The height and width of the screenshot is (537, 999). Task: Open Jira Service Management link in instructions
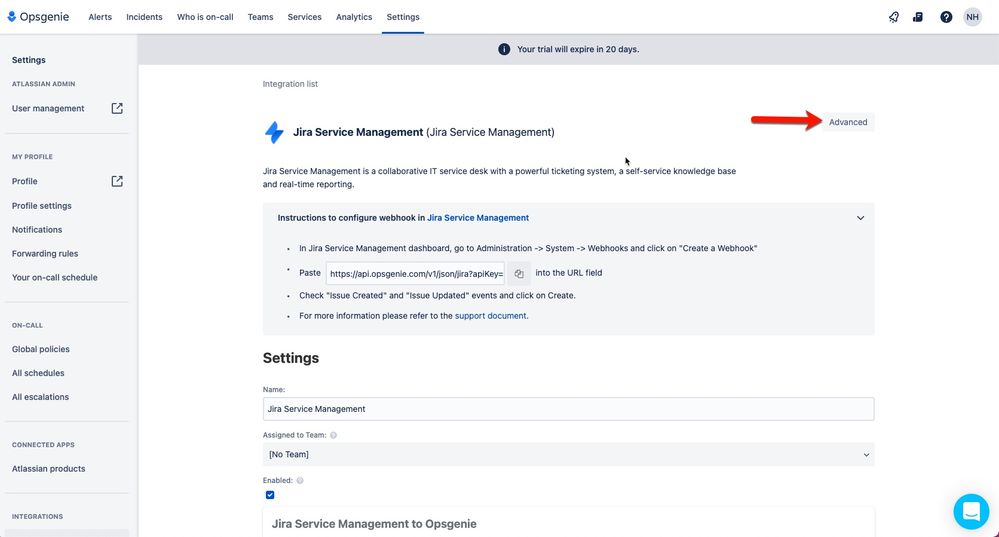(478, 218)
